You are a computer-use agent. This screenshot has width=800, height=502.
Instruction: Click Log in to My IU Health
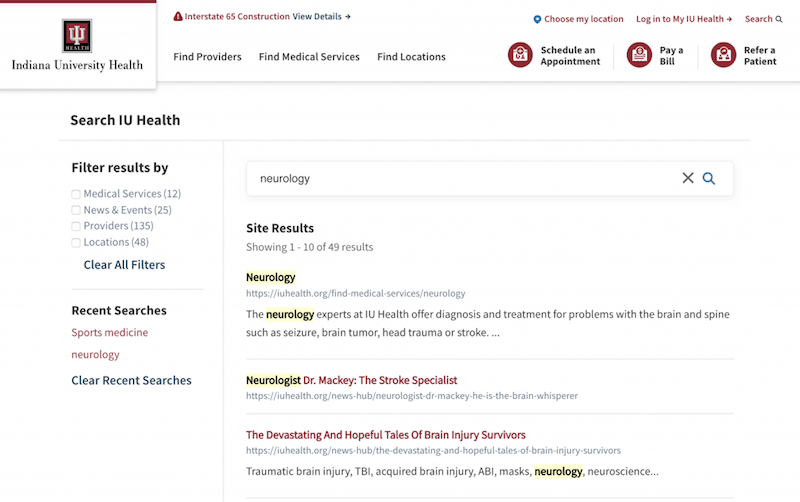(684, 19)
